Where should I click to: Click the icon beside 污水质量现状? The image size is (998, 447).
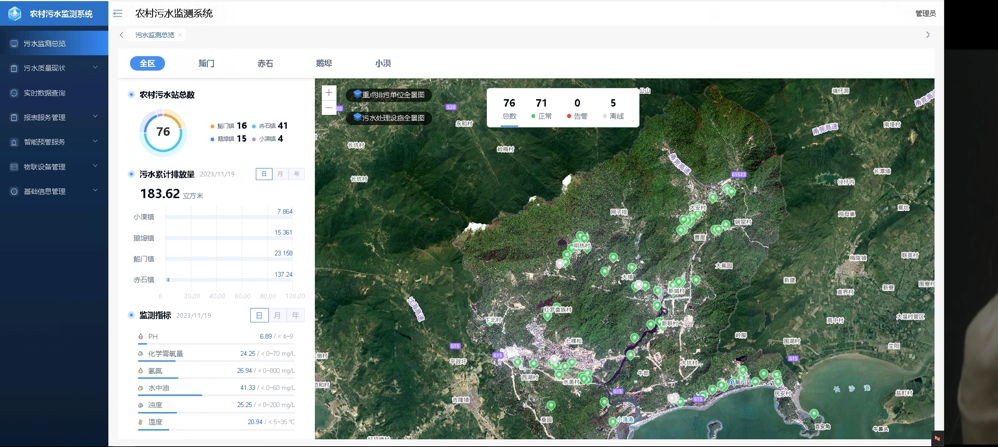(14, 68)
